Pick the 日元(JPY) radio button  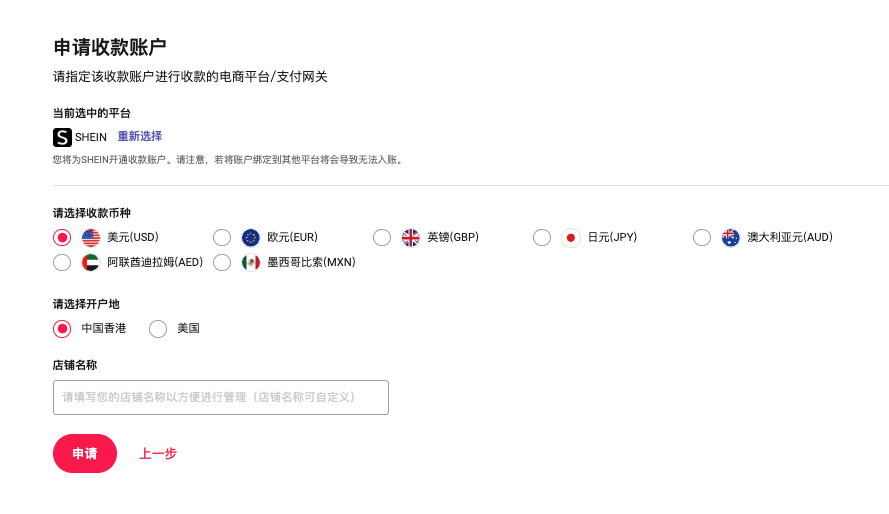pyautogui.click(x=542, y=237)
